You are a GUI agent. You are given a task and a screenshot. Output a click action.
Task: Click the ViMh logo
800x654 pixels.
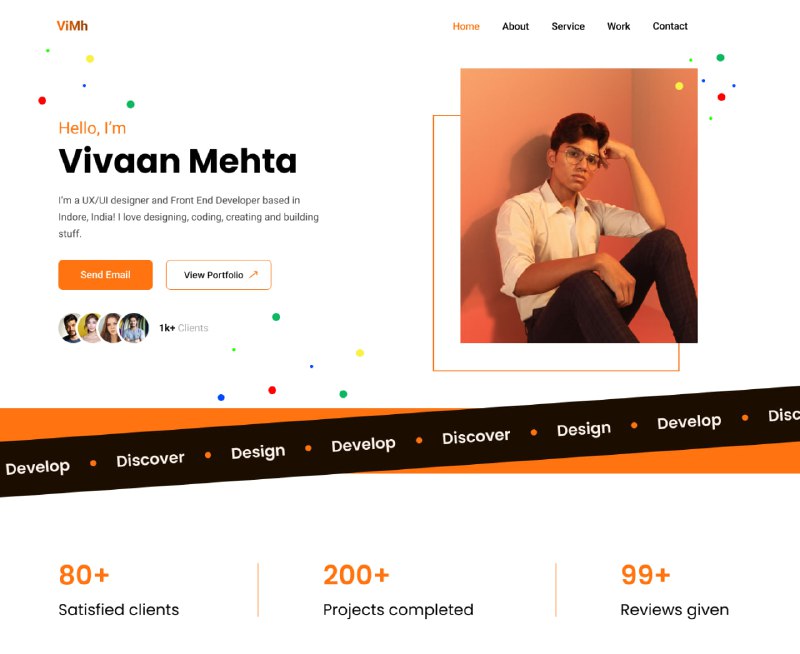72,26
